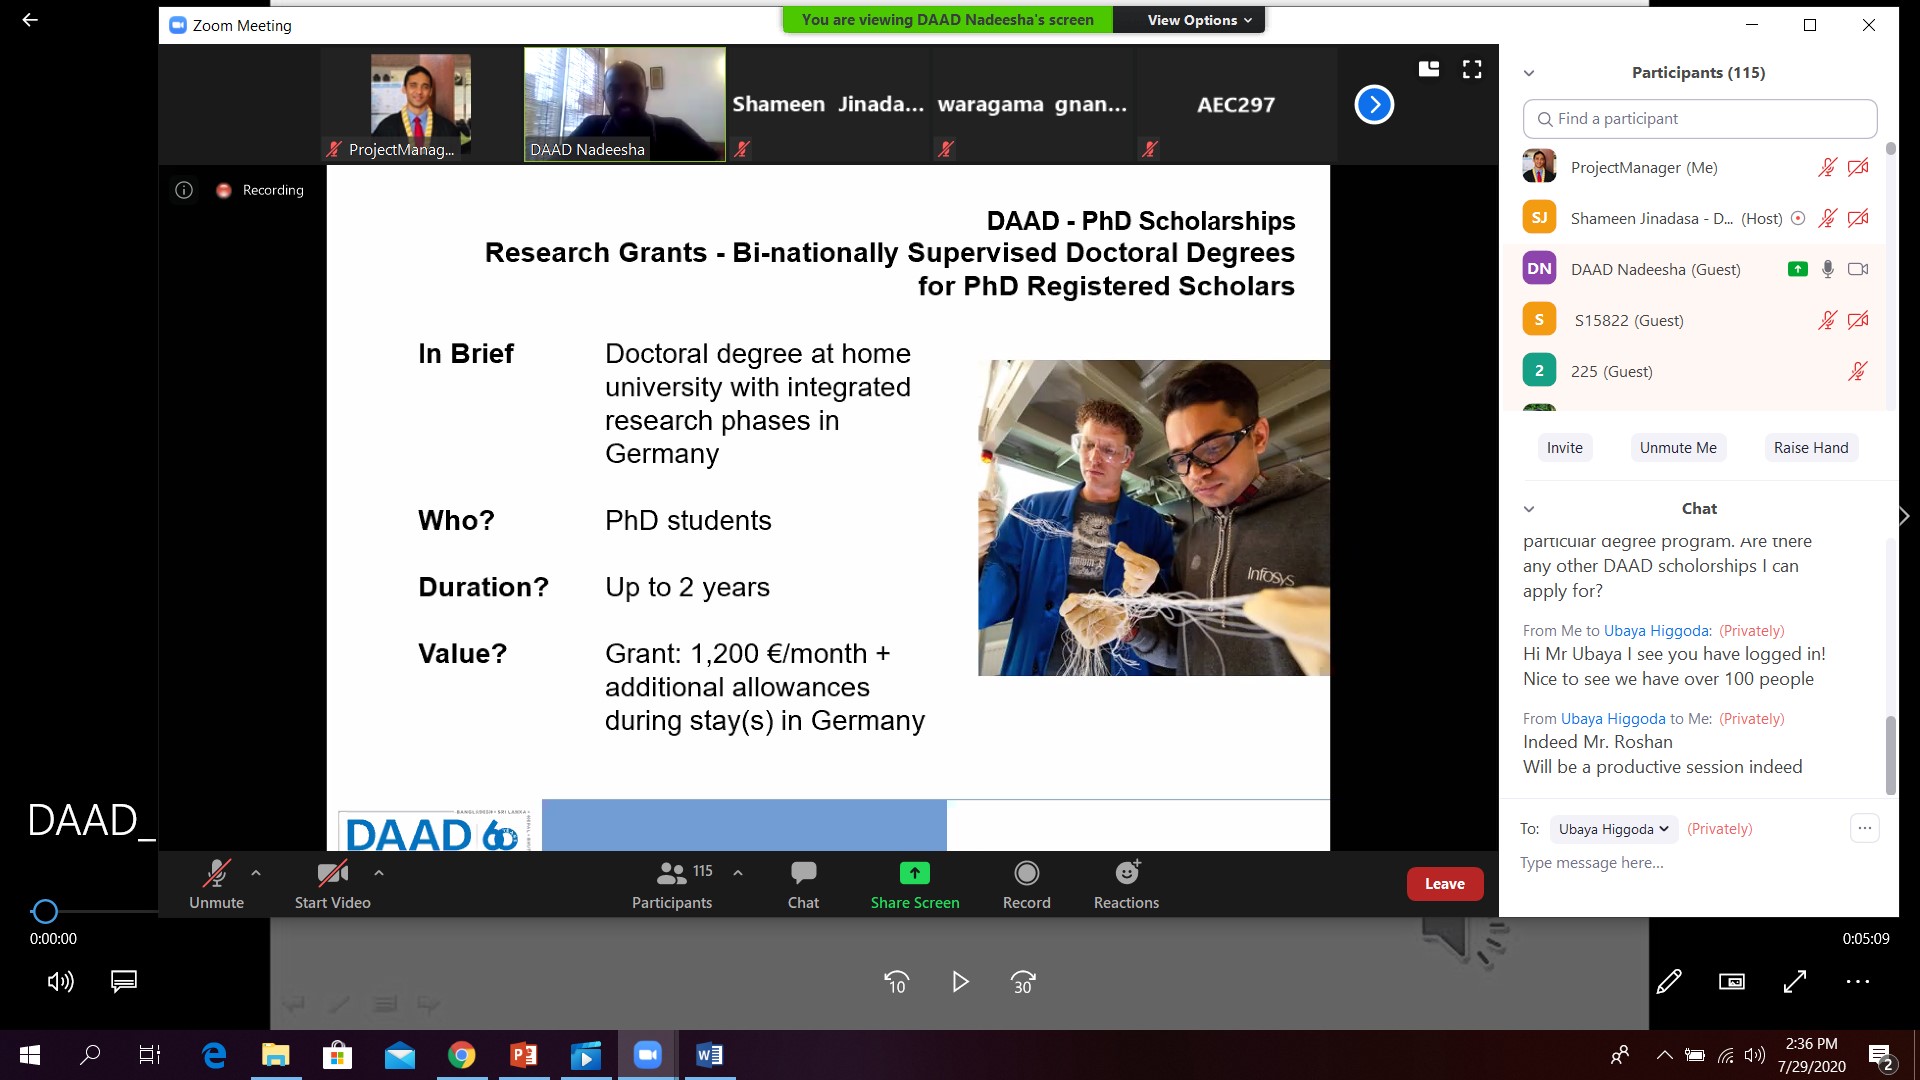The width and height of the screenshot is (1920, 1080).
Task: Toggle ProjectManager (Me) microphone icon
Action: pos(1827,168)
